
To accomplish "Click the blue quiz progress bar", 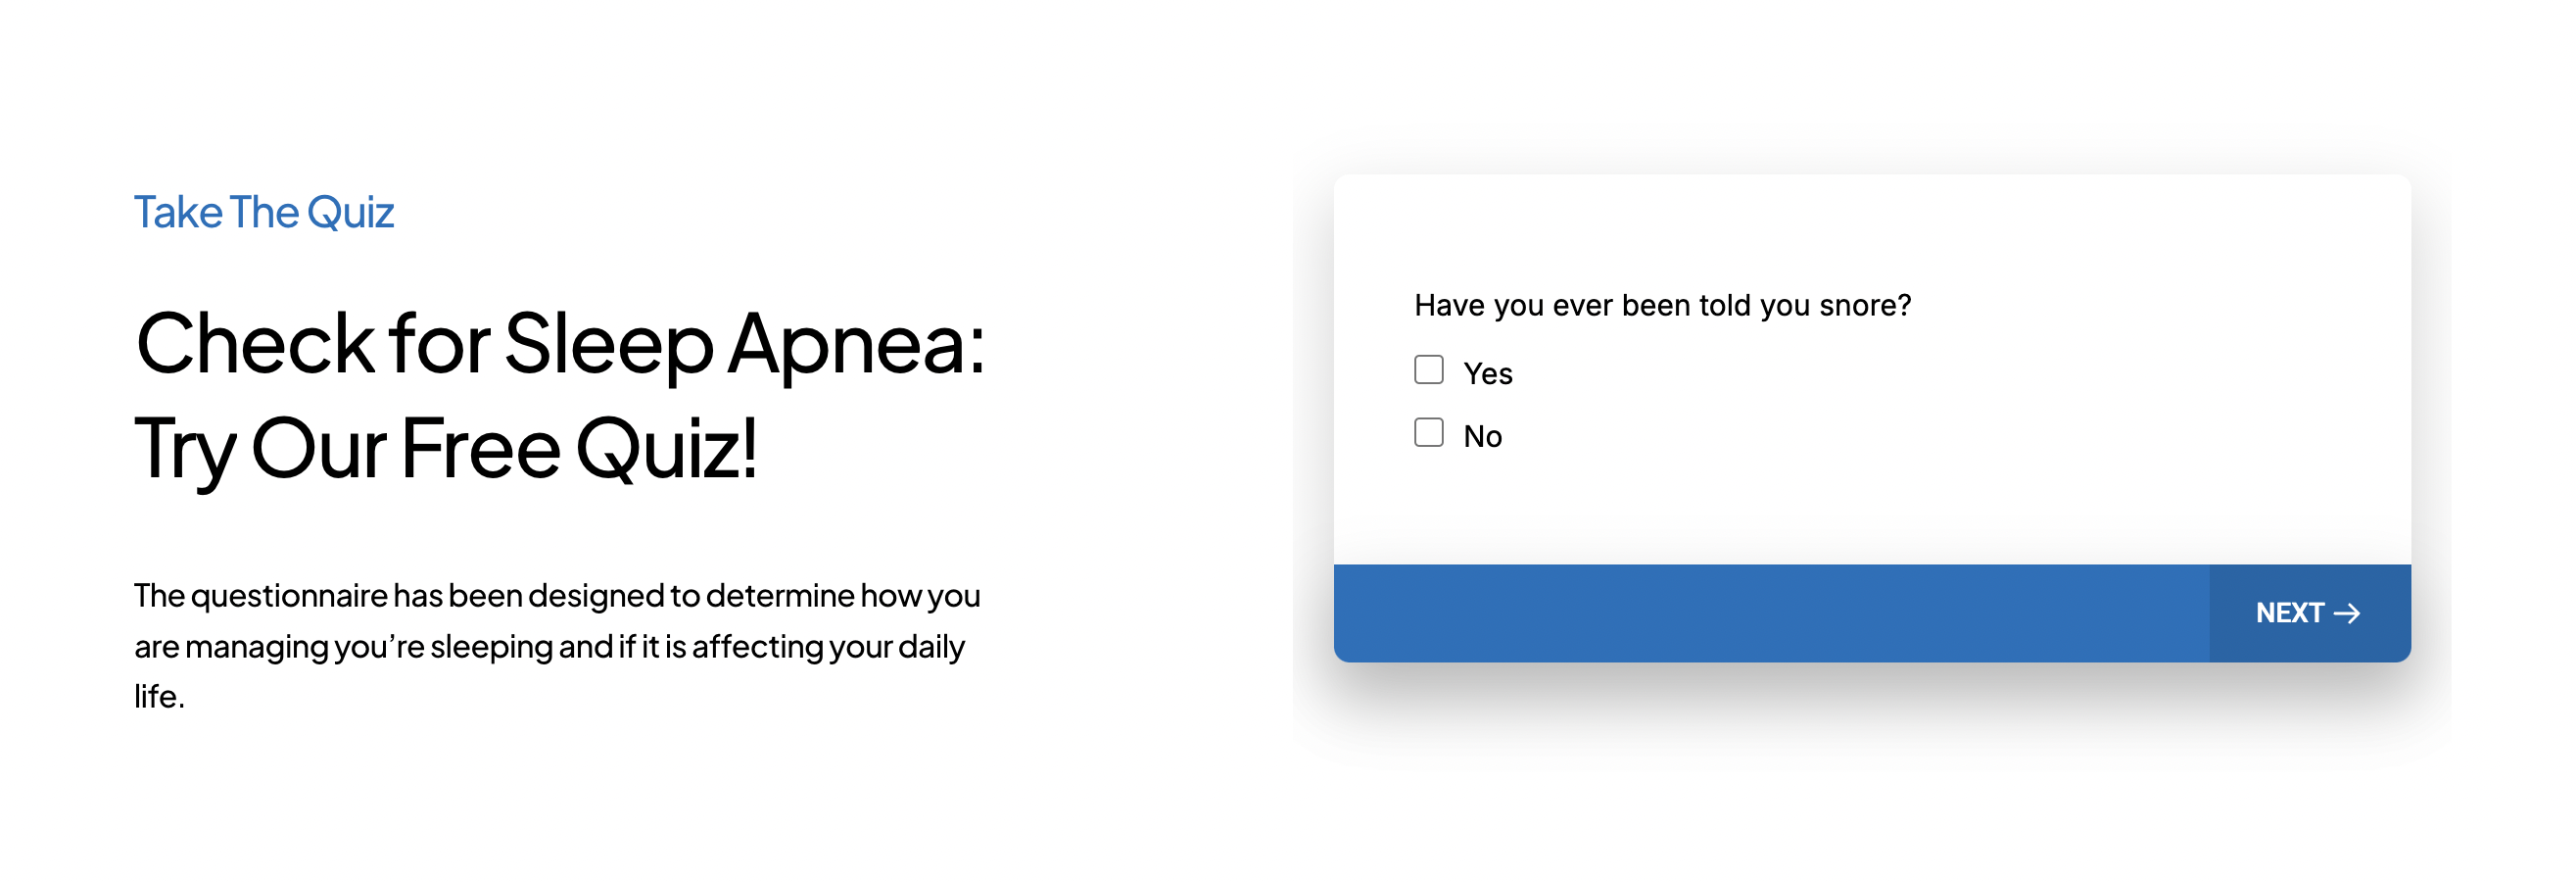I will pyautogui.click(x=1770, y=613).
